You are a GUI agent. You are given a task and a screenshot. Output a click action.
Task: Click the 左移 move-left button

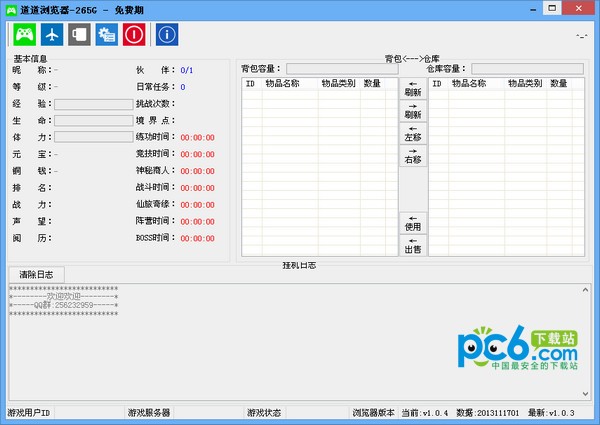click(x=412, y=132)
